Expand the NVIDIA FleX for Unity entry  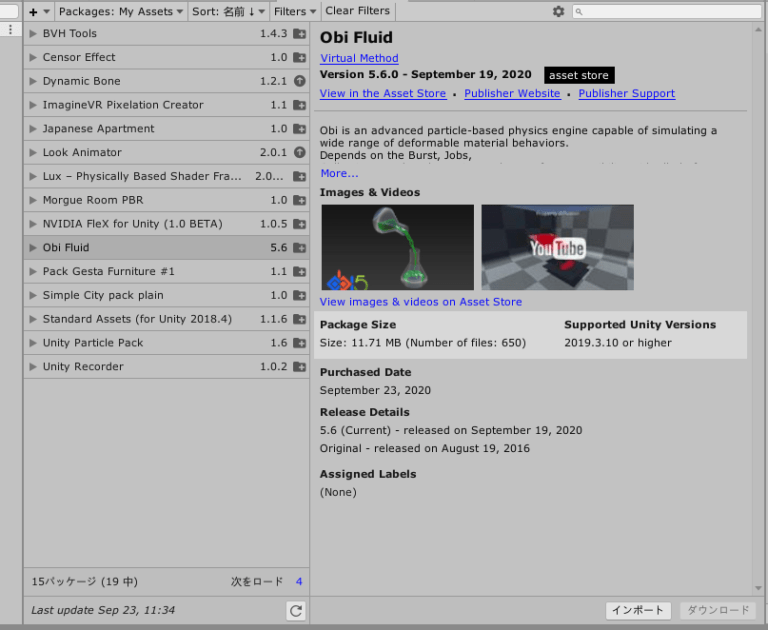tap(33, 224)
